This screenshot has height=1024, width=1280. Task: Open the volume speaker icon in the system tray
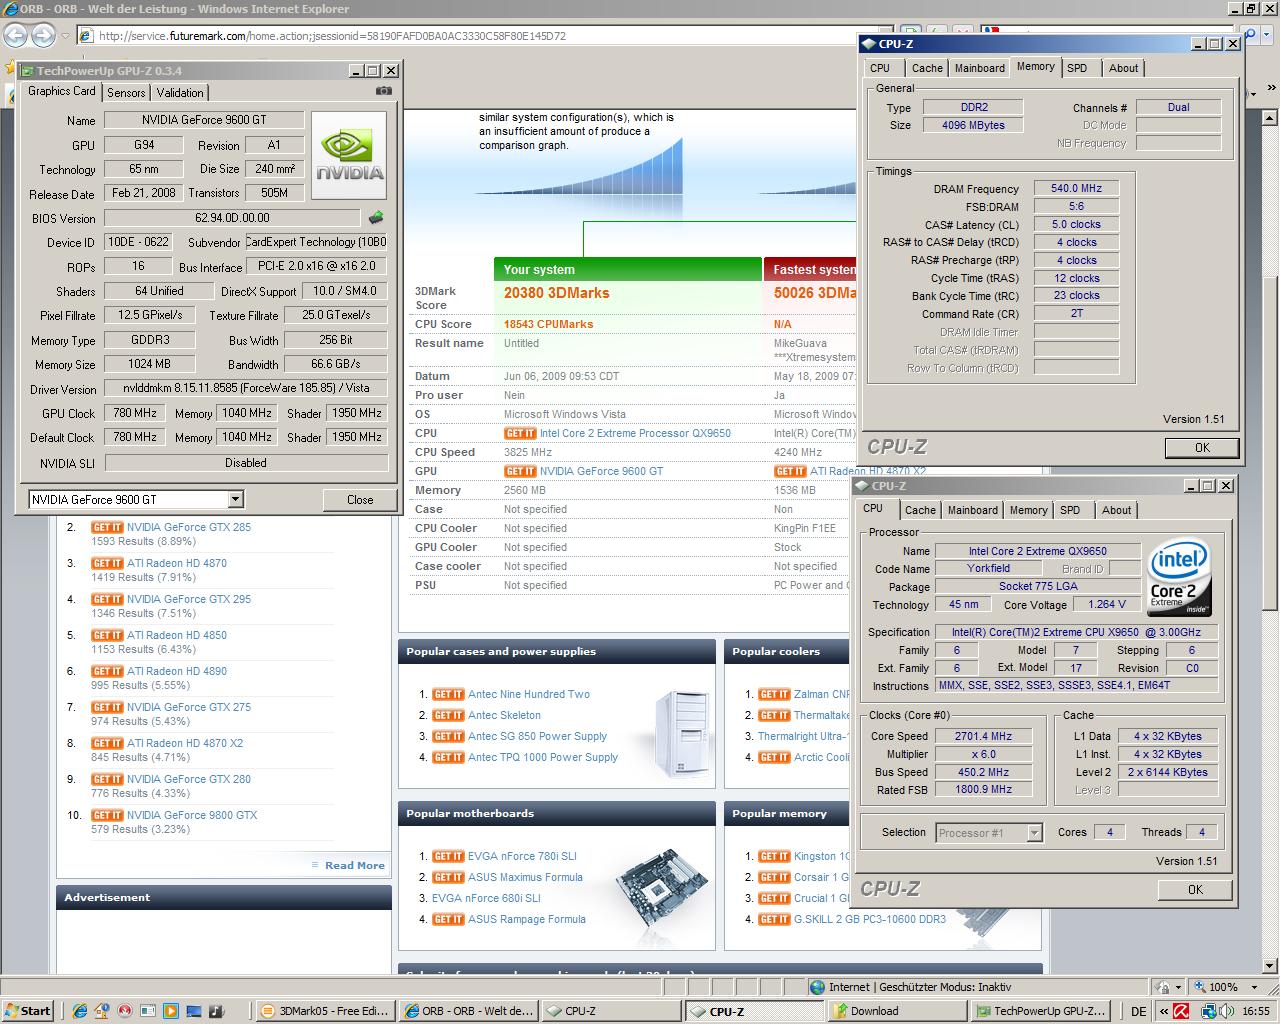1225,1011
